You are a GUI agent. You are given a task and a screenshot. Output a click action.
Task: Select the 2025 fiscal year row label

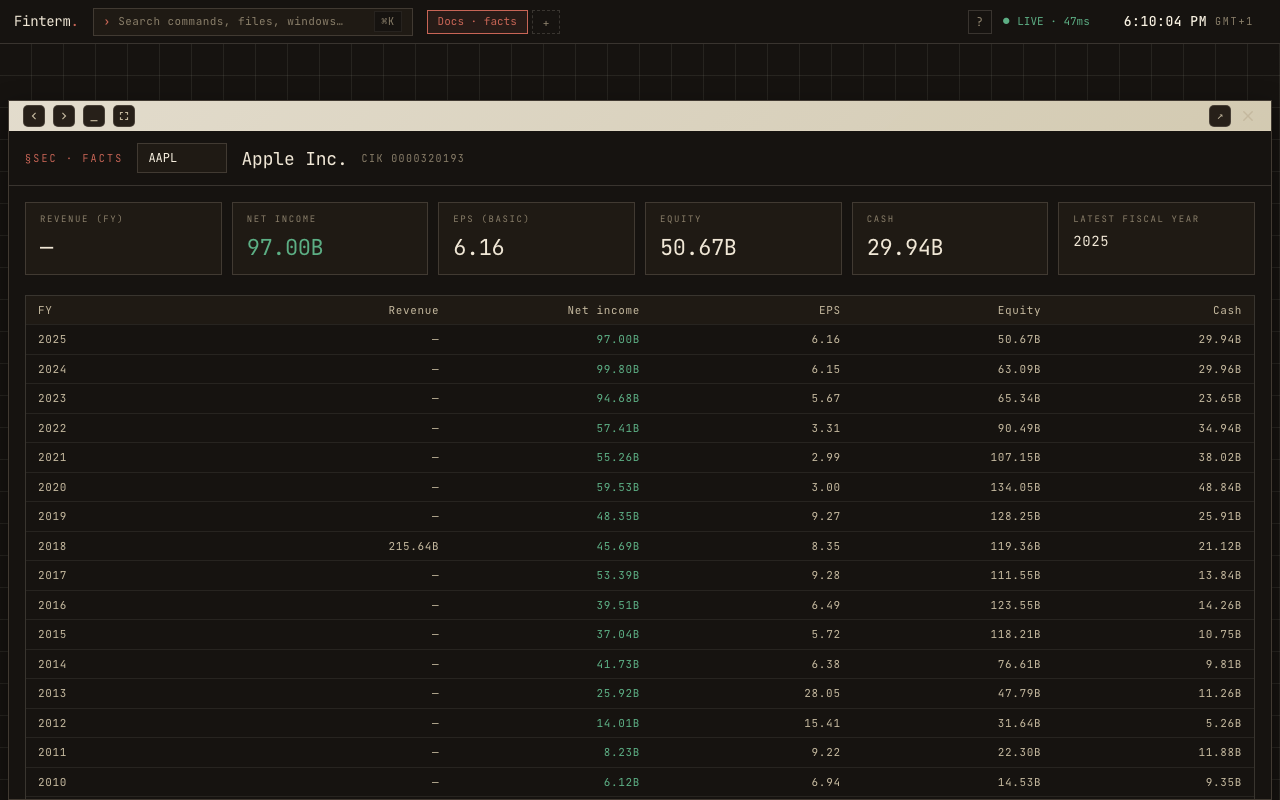[52, 340]
